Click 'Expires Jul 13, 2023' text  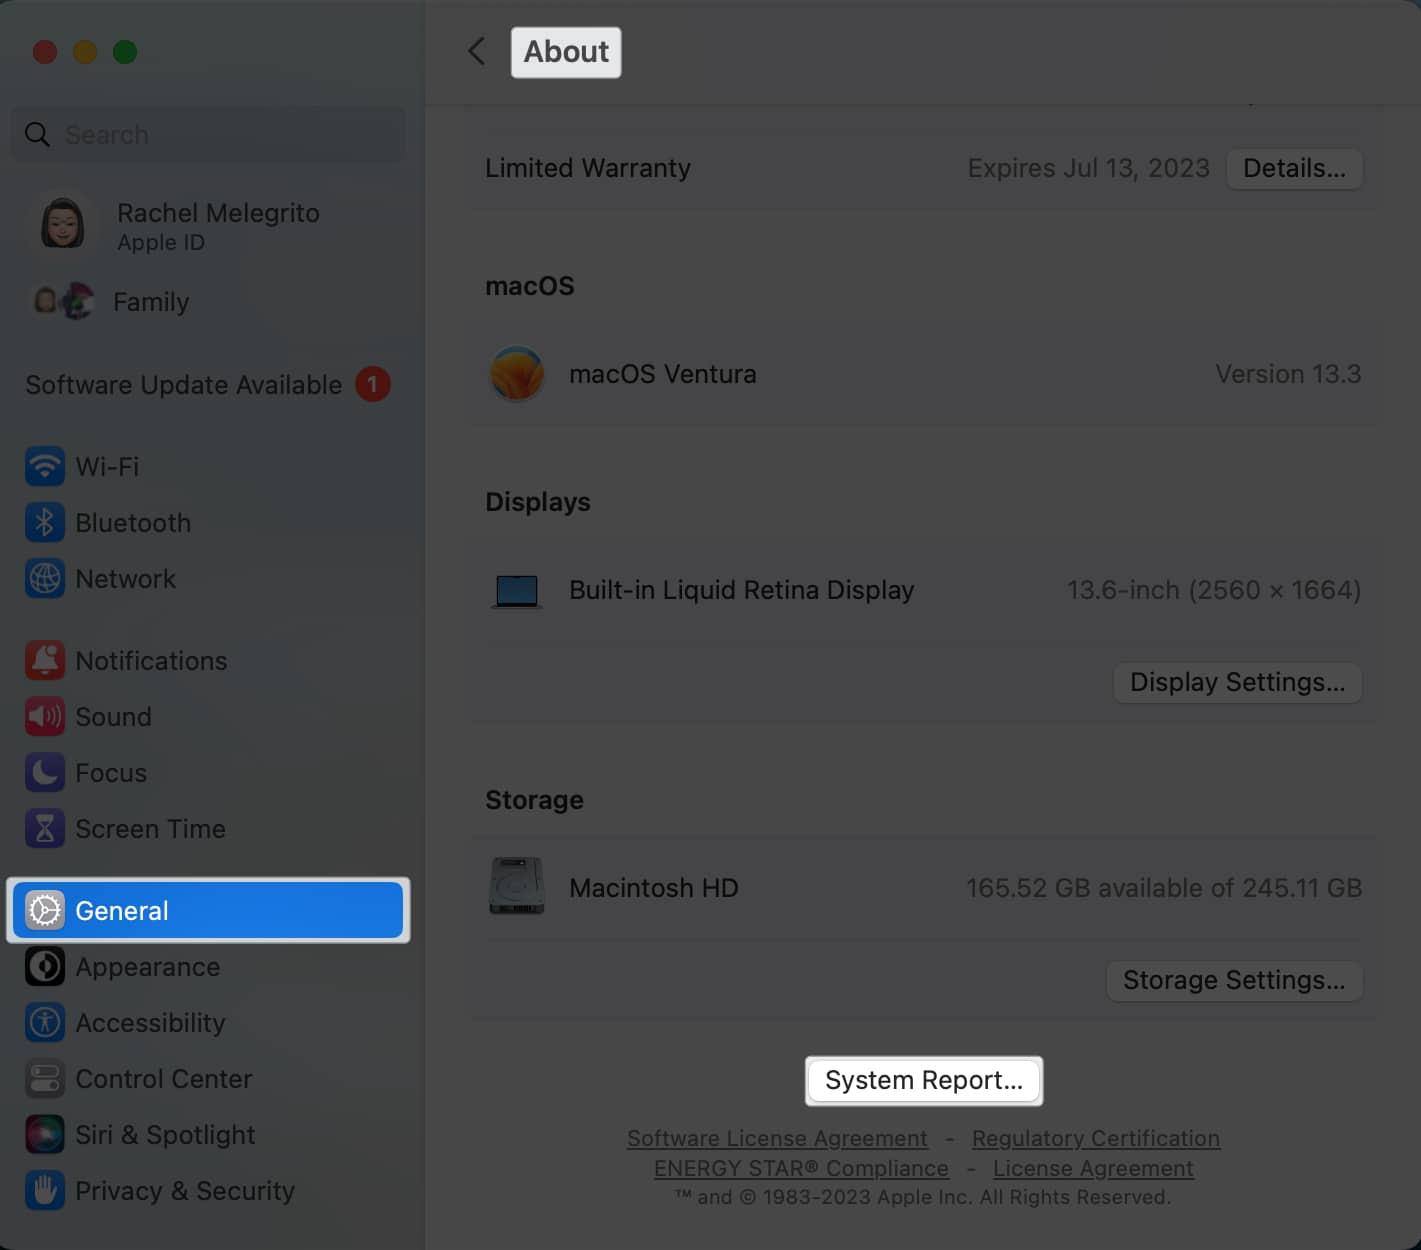[x=1088, y=168]
